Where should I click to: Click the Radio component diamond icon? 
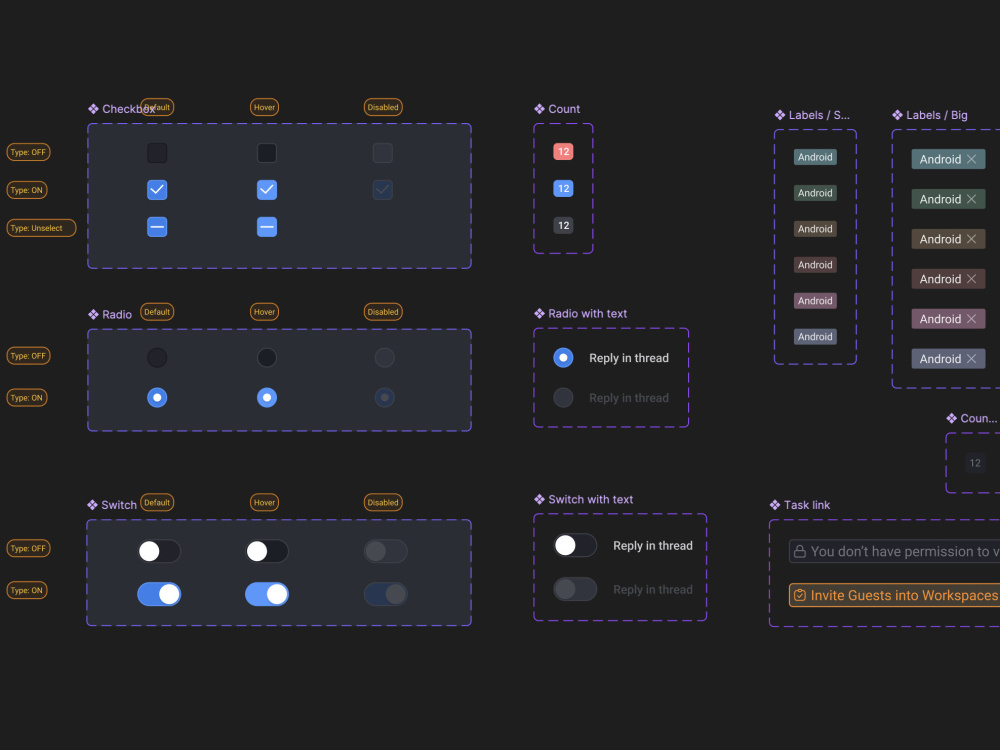93,314
